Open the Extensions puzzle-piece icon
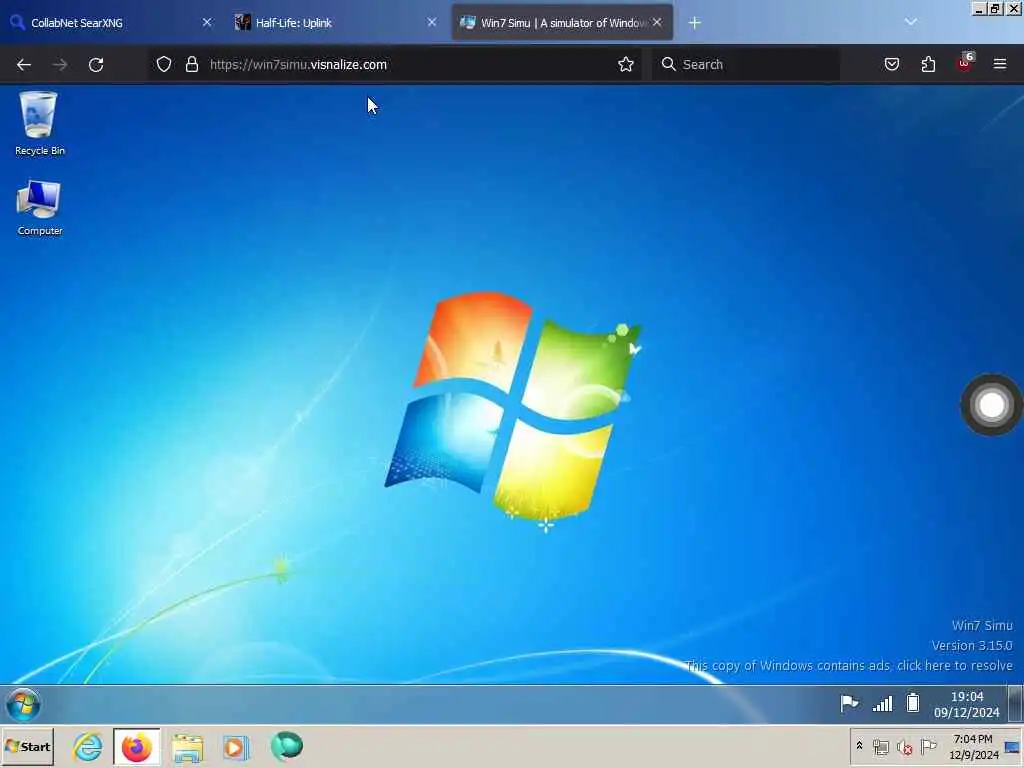Viewport: 1024px width, 768px height. (928, 64)
